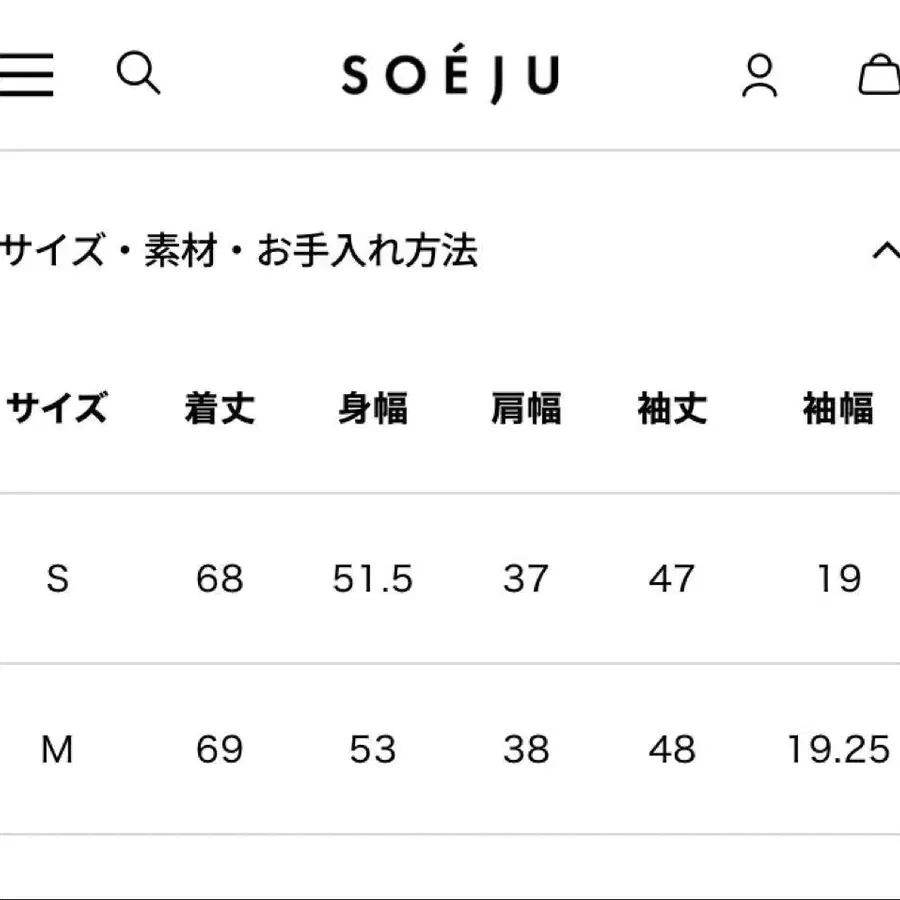The height and width of the screenshot is (900, 900).
Task: Click the 51.5 body width value
Action: (x=373, y=579)
